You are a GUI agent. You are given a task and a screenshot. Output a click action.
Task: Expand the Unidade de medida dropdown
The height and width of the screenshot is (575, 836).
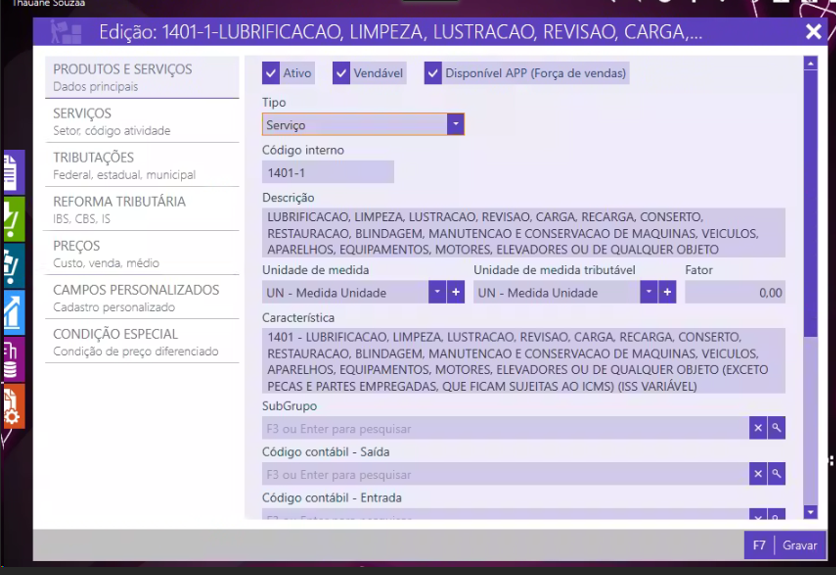[437, 292]
